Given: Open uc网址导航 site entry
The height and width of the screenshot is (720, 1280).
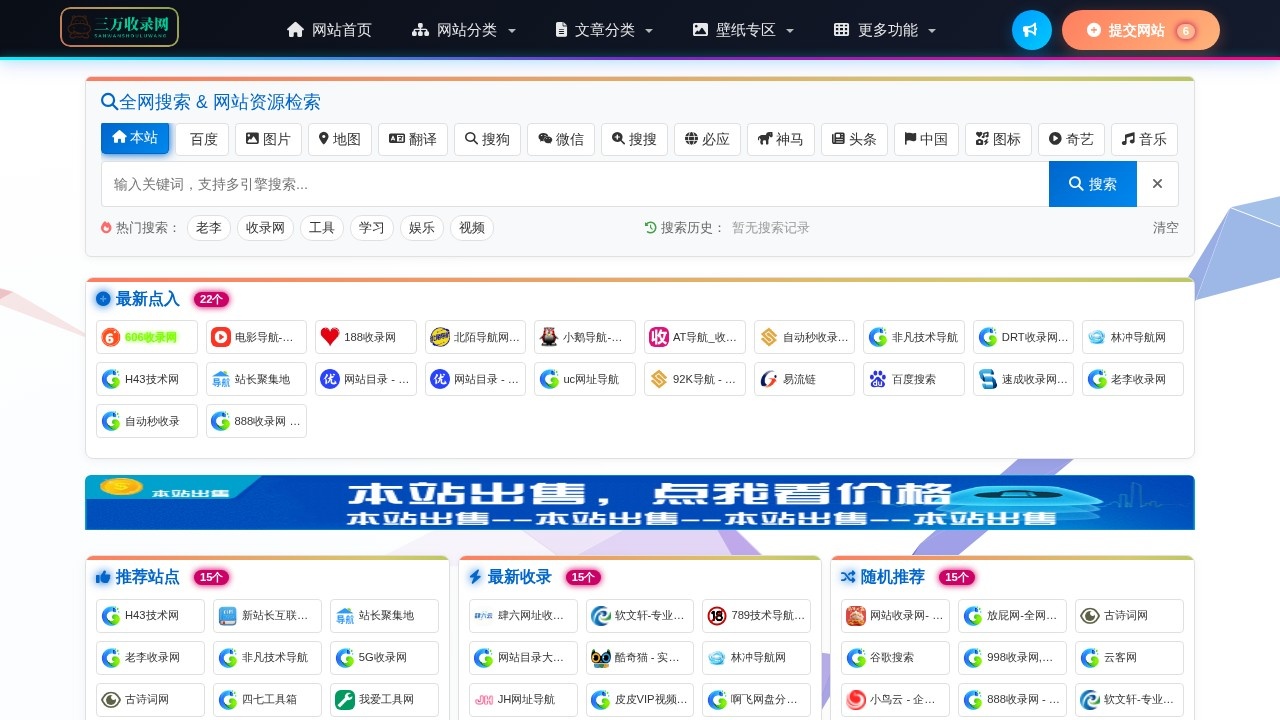Looking at the screenshot, I should pyautogui.click(x=585, y=379).
